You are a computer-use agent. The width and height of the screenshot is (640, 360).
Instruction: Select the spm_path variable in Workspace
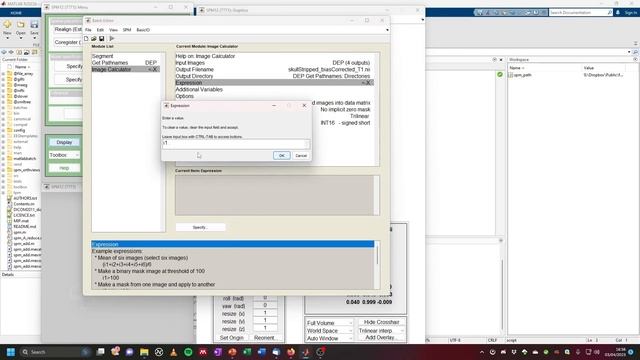pos(523,75)
